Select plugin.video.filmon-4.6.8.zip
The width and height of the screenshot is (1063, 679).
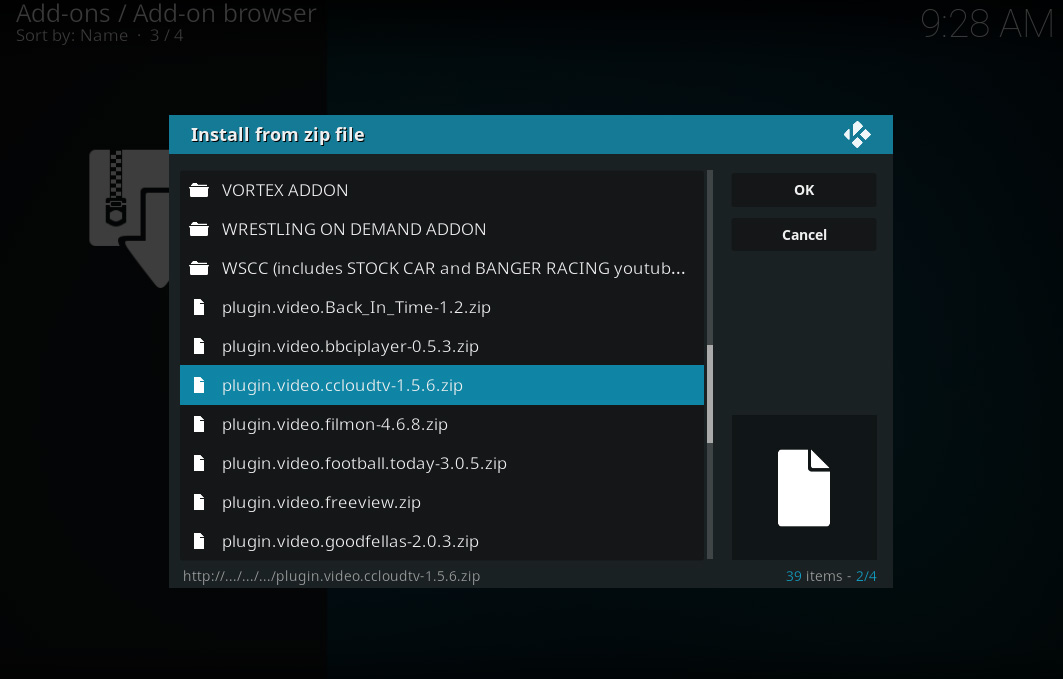[442, 424]
